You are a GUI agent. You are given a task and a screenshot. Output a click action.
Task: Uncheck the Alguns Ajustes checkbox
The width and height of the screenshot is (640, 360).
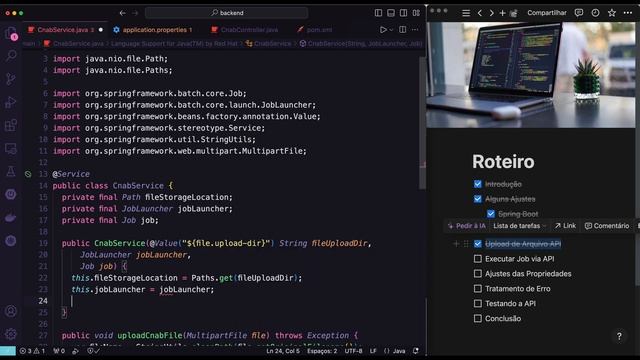478,199
